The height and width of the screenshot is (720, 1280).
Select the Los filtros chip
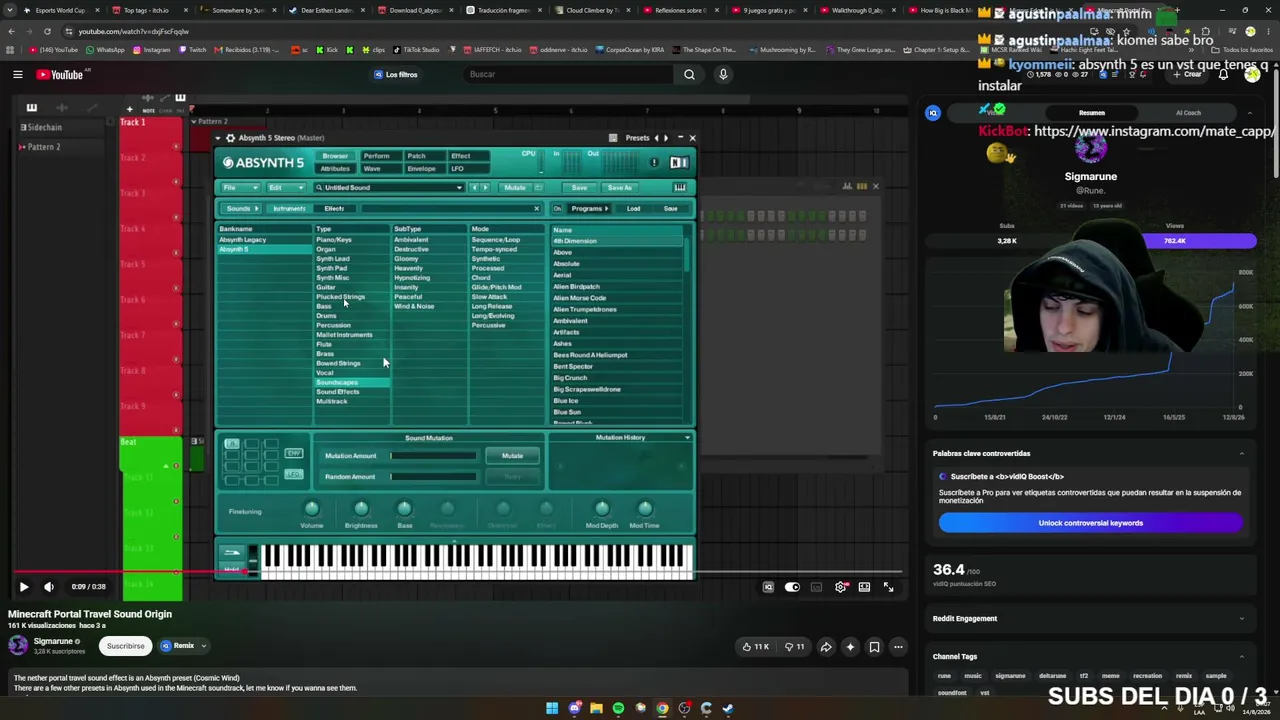pyautogui.click(x=395, y=74)
